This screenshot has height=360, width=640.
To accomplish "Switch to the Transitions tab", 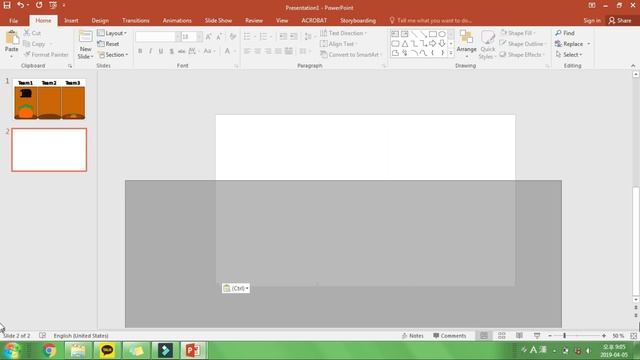I will [x=136, y=20].
